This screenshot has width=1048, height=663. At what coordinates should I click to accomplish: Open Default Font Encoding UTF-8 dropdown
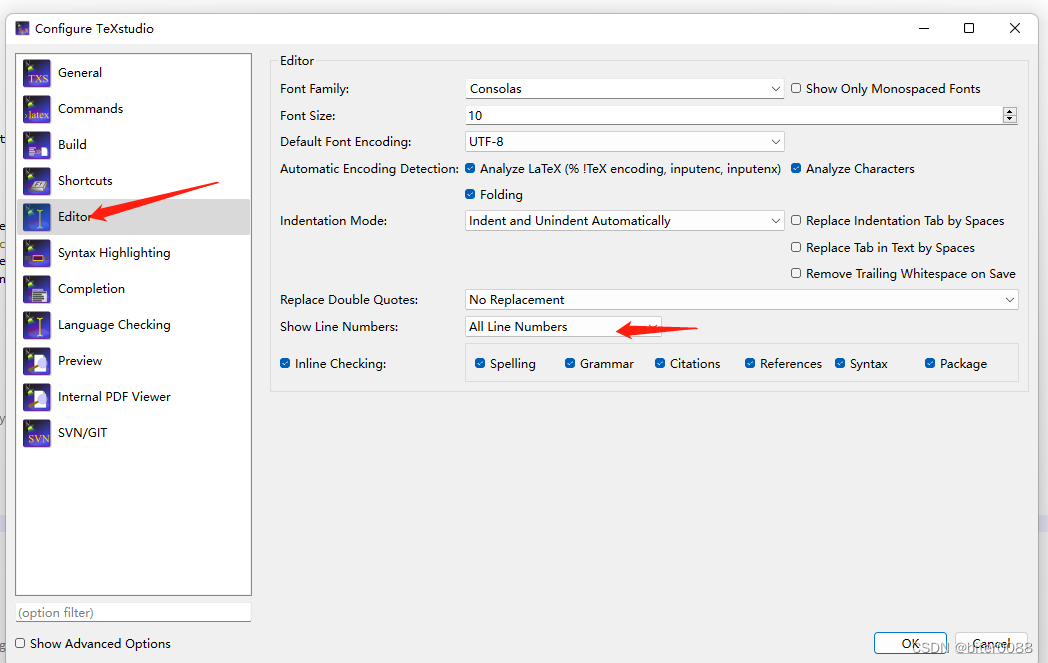coord(624,142)
